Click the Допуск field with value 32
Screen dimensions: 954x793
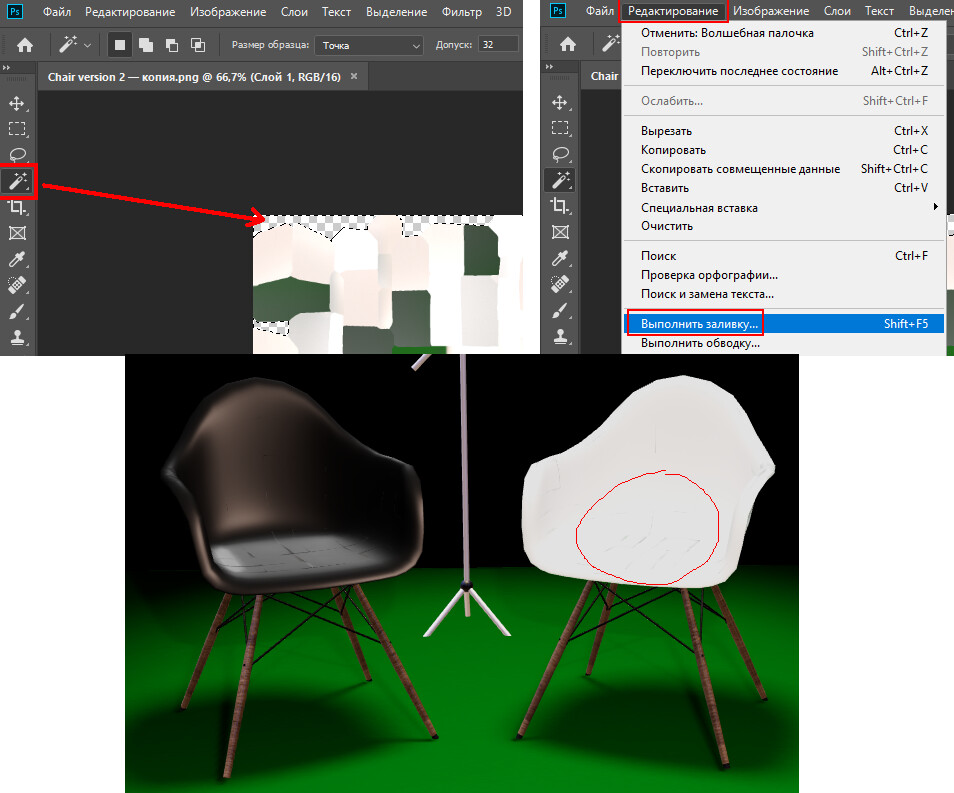pyautogui.click(x=498, y=44)
